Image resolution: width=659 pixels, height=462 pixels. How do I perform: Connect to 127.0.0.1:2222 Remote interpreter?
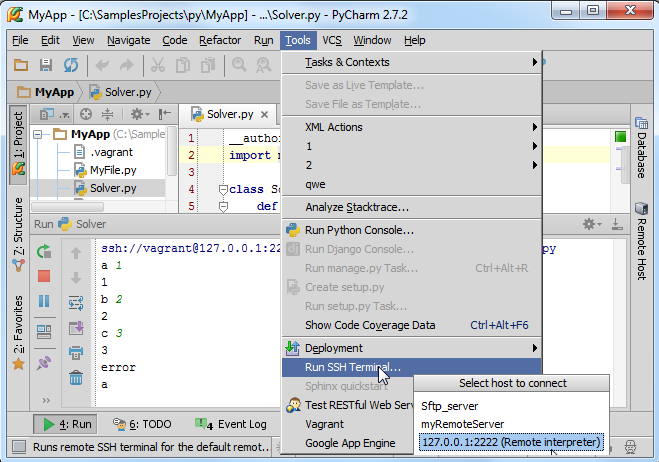(x=511, y=442)
